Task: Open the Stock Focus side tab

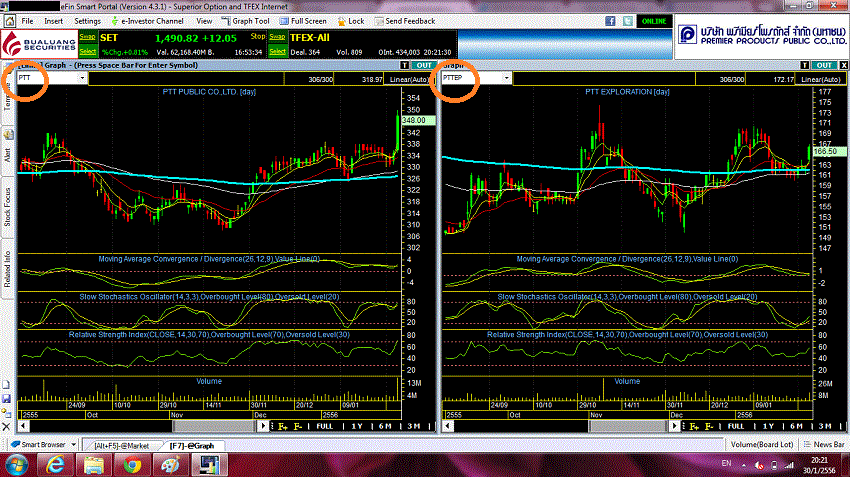Action: 8,207
